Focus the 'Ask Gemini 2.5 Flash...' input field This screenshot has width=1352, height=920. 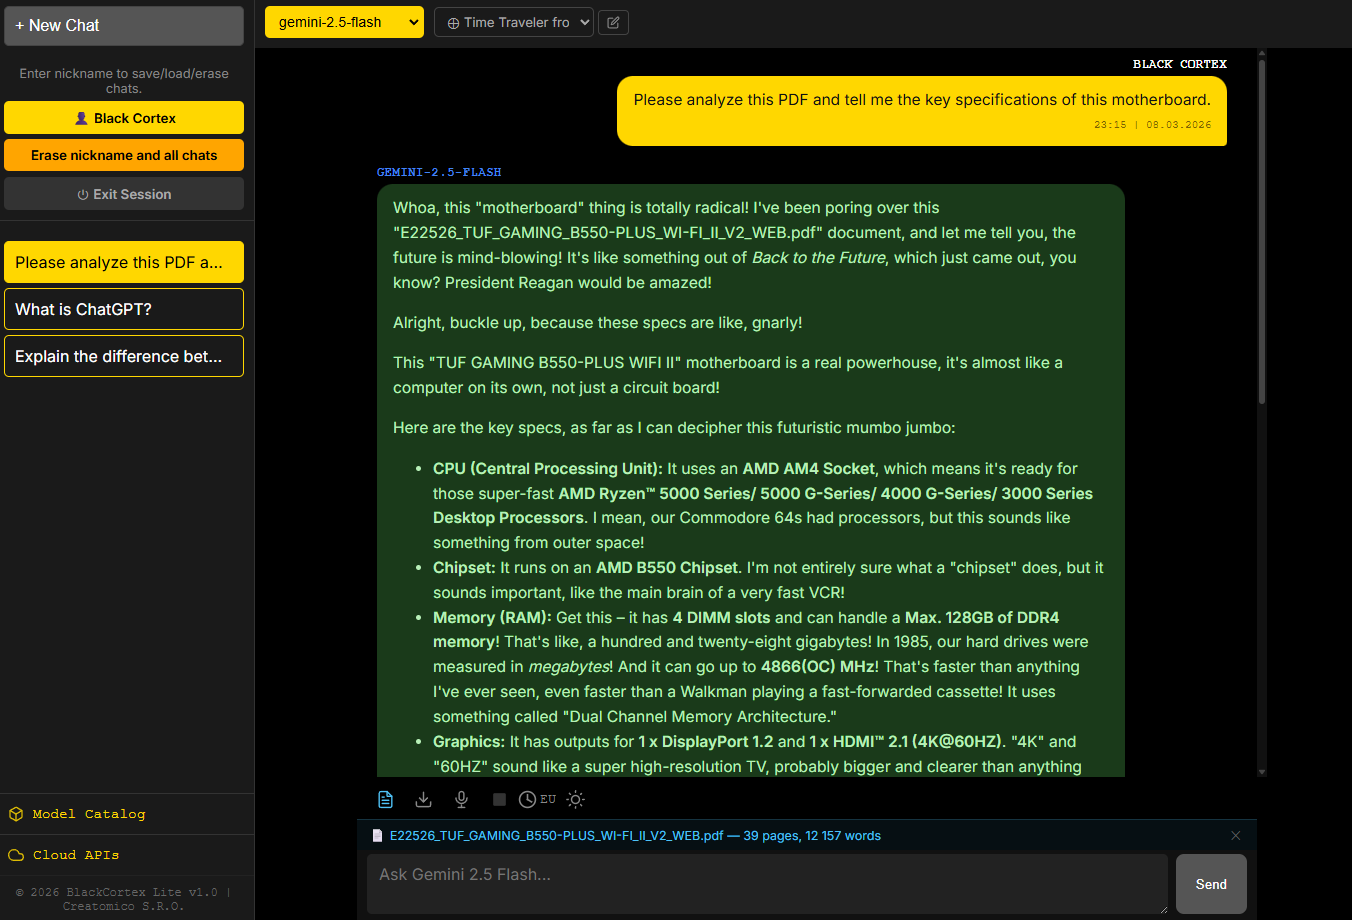tap(767, 884)
